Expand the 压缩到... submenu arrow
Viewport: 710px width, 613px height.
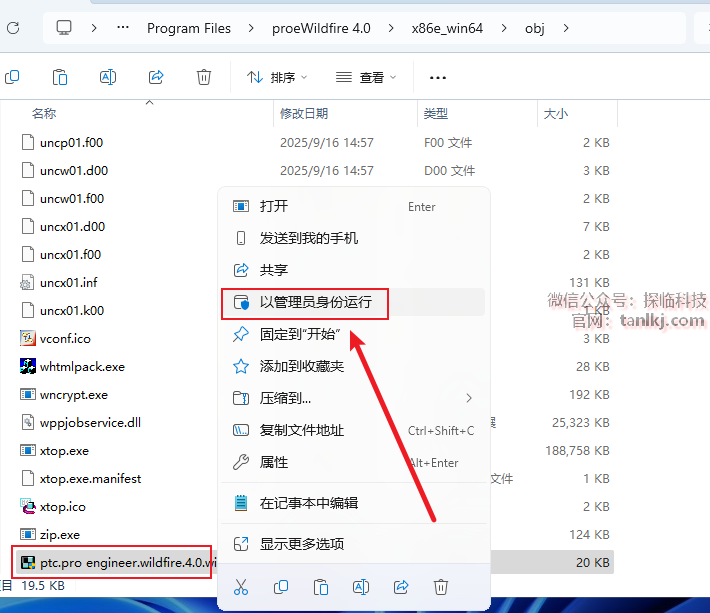coord(469,398)
